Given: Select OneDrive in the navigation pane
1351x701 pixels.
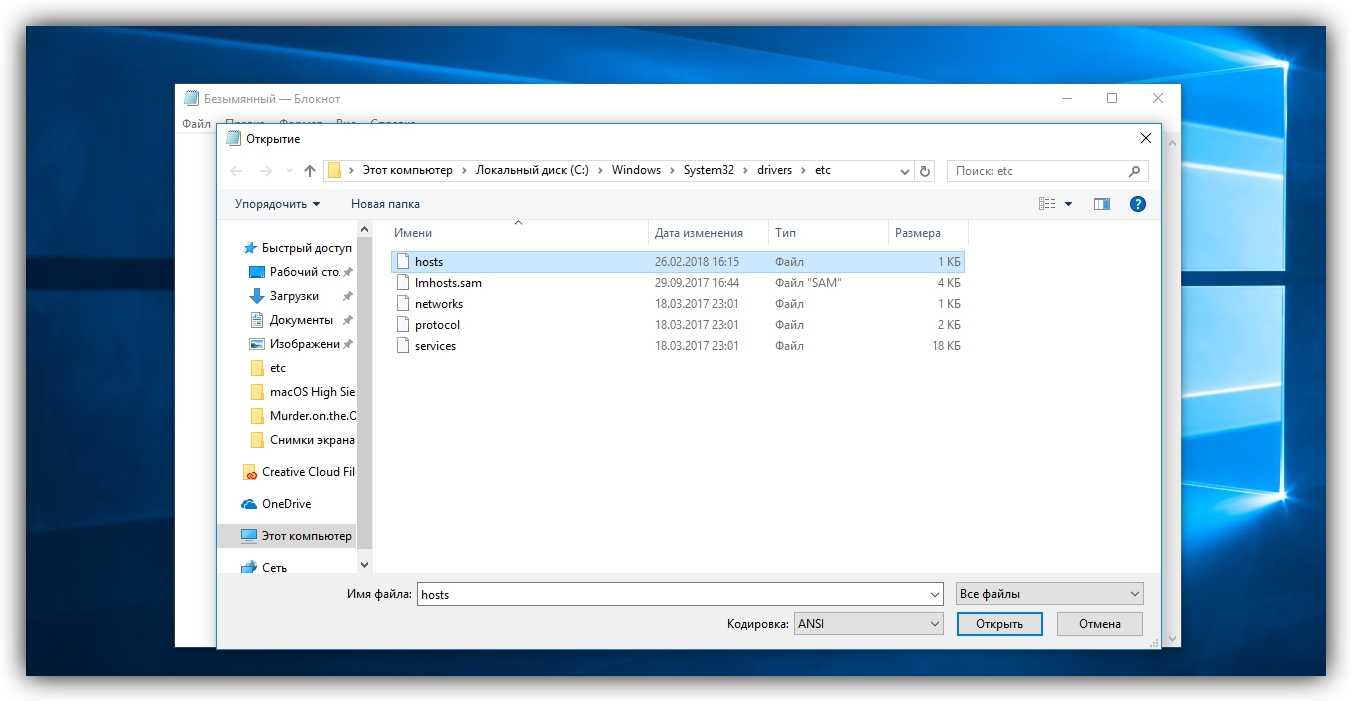Looking at the screenshot, I should 286,504.
